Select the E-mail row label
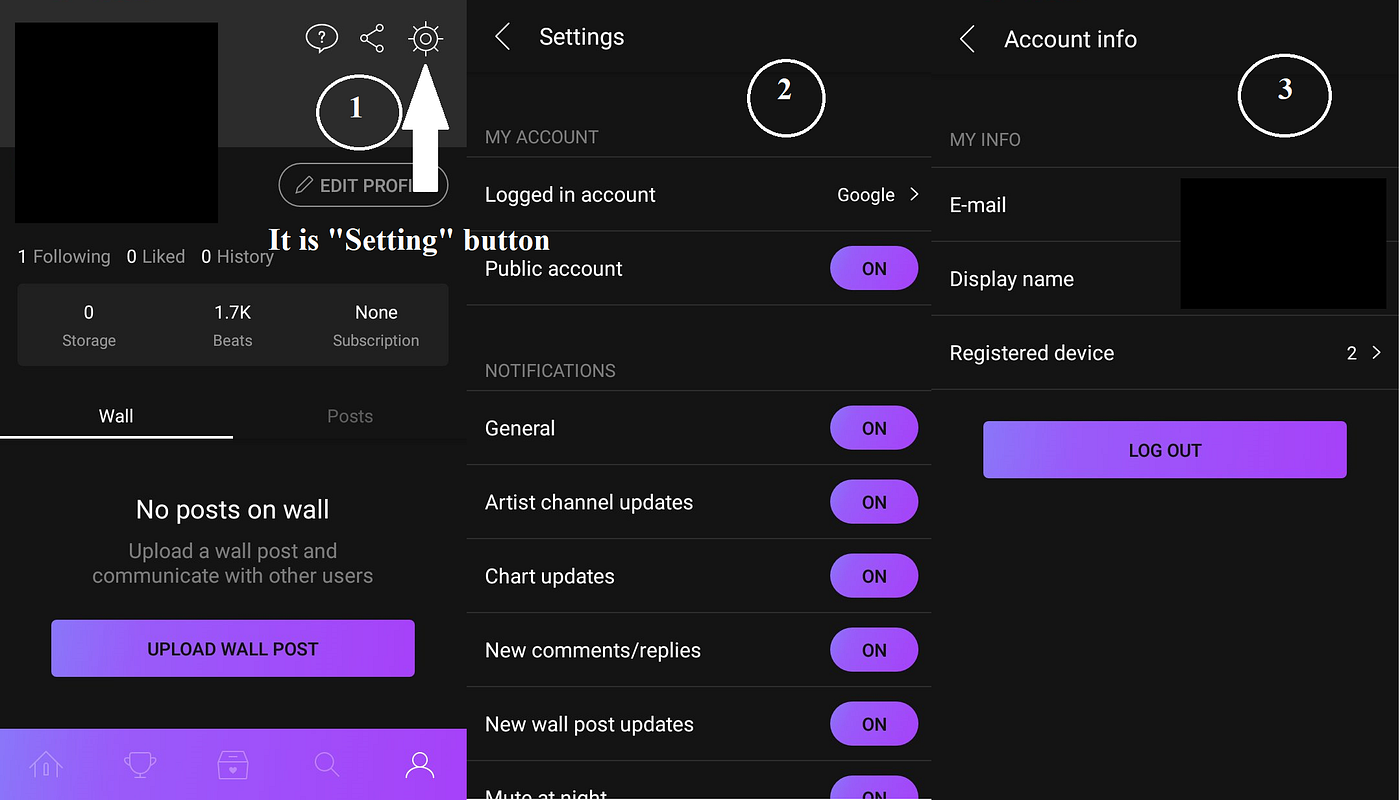This screenshot has height=800, width=1400. (978, 205)
